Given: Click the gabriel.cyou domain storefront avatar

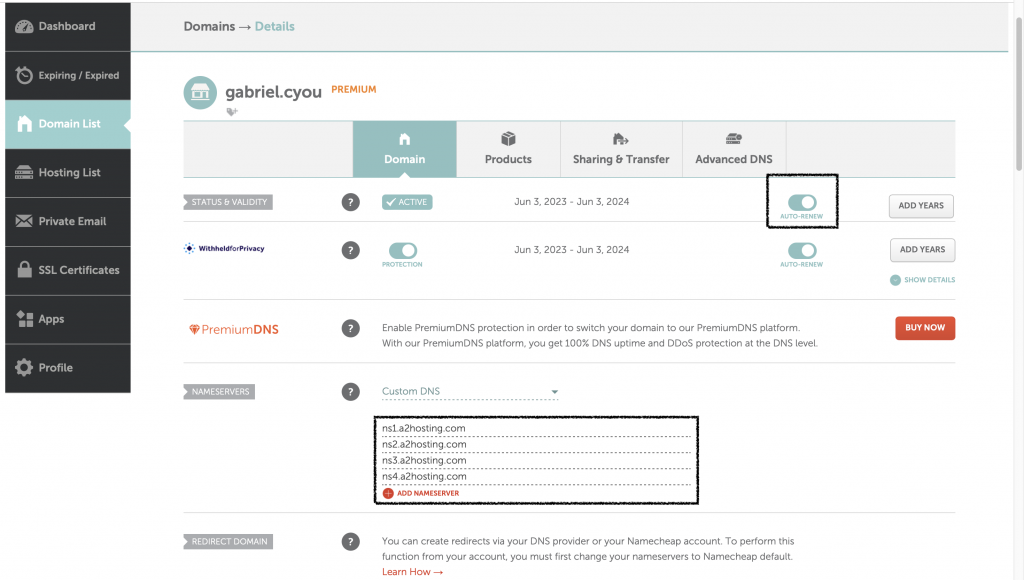Looking at the screenshot, I should coord(200,92).
